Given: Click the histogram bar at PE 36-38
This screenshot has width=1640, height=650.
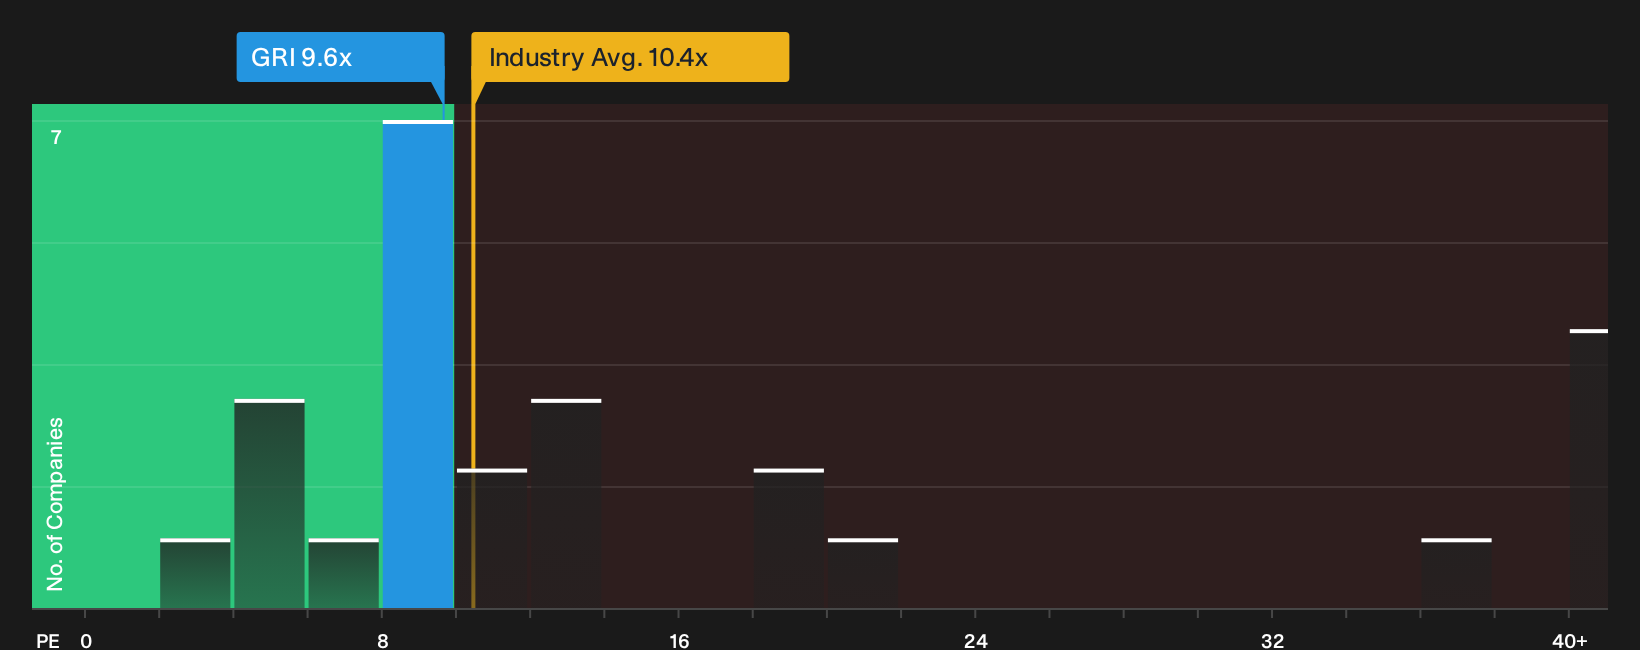Looking at the screenshot, I should 1456,574.
